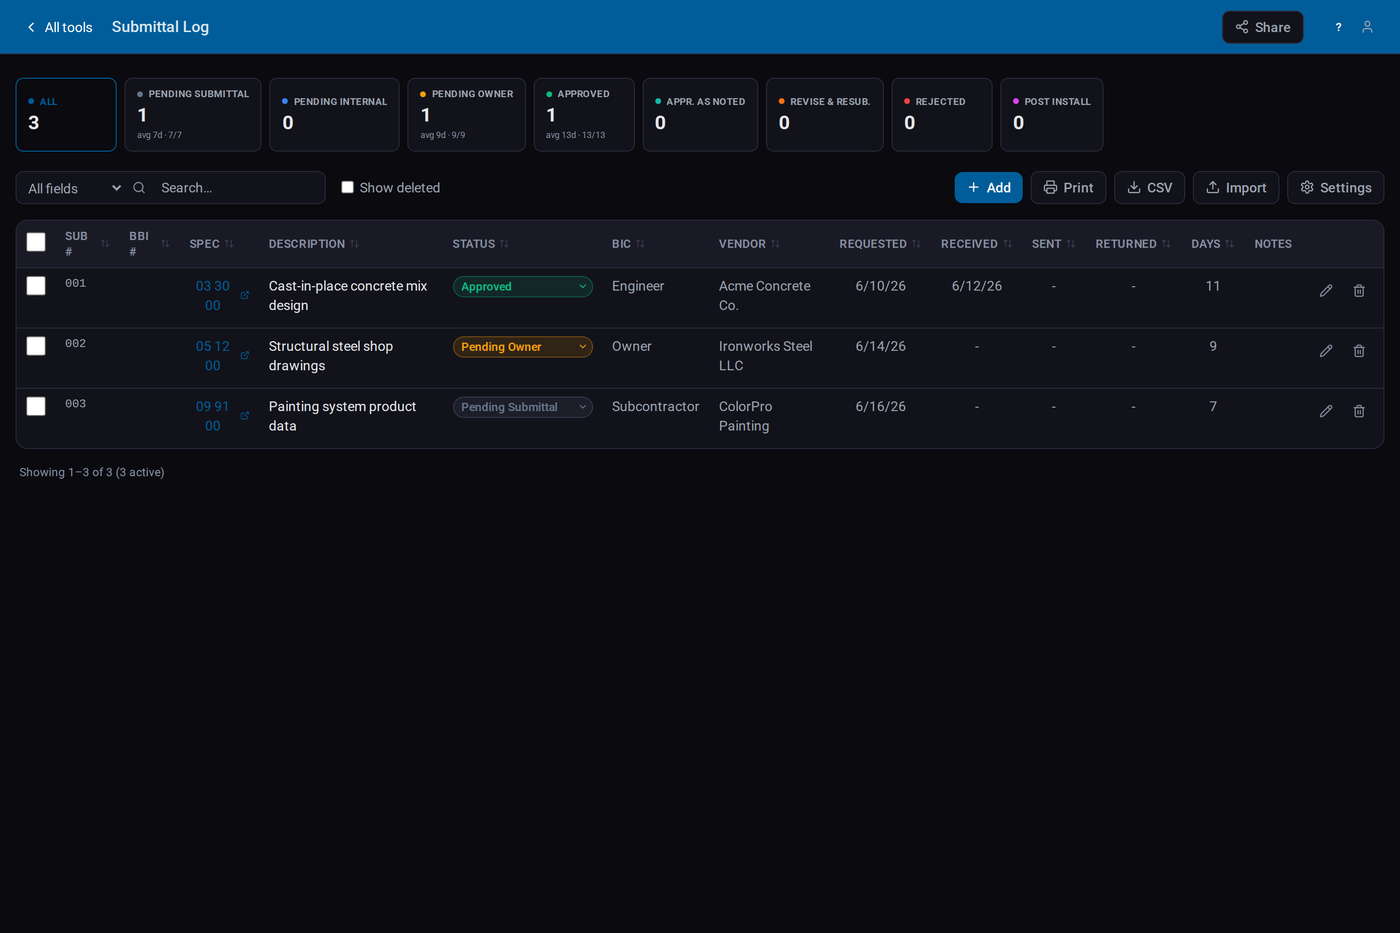Sort by SENT column
1400x933 pixels.
[x=1053, y=244]
